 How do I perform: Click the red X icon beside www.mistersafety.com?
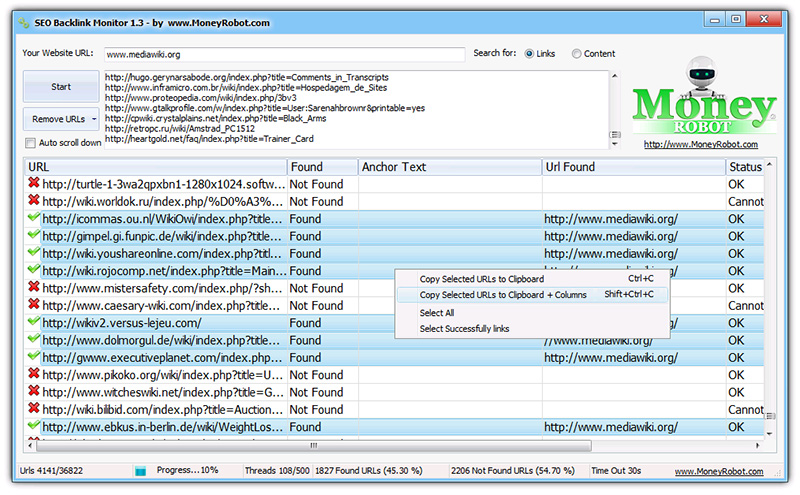[34, 287]
